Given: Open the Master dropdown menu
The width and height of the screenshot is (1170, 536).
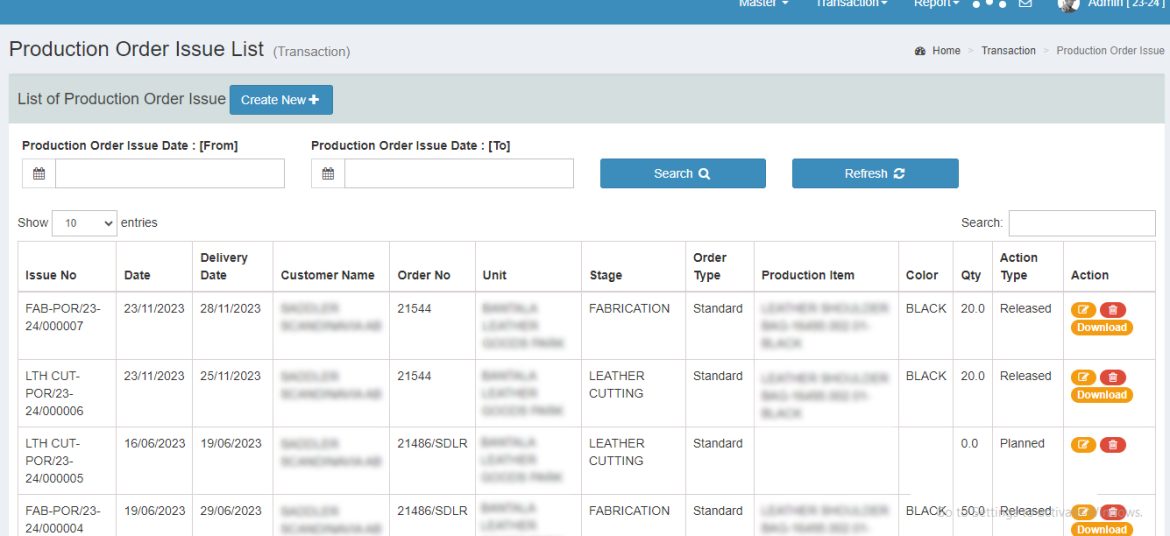Looking at the screenshot, I should point(763,4).
